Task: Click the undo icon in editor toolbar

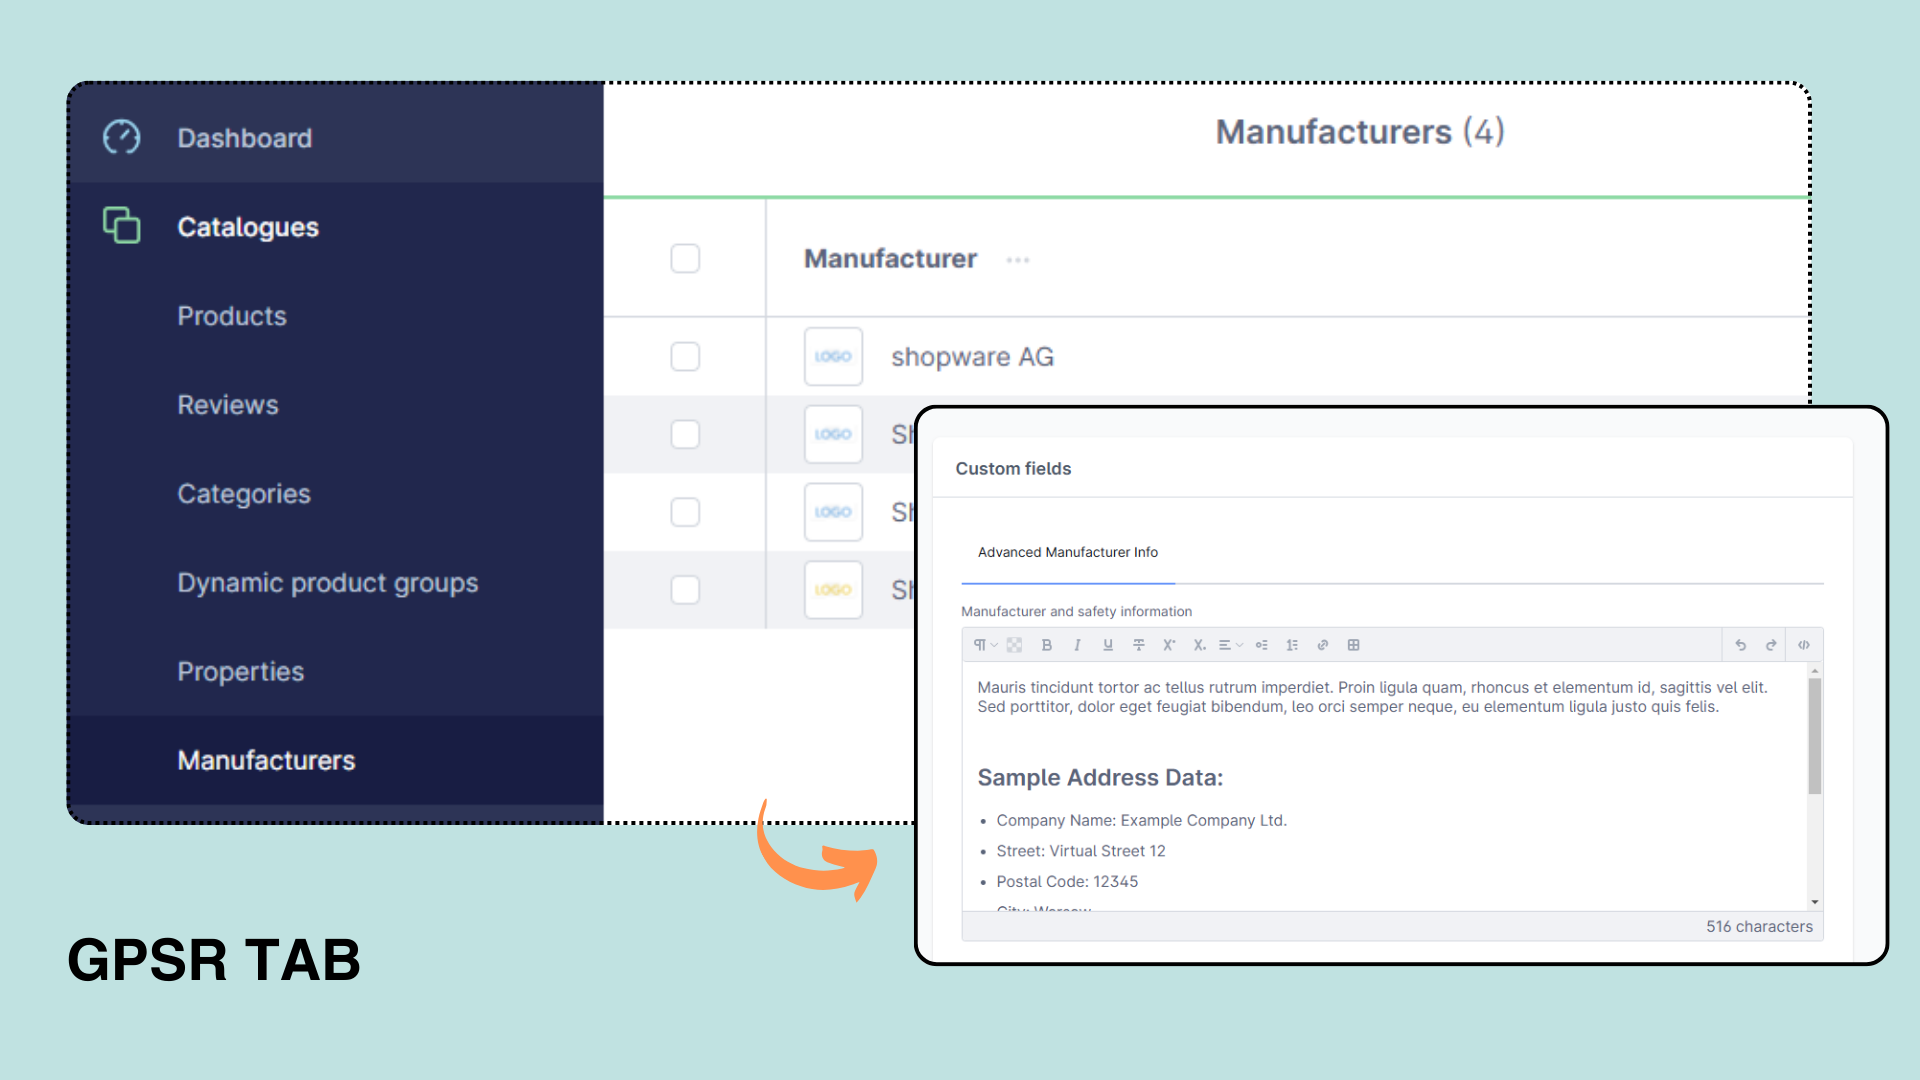Action: pos(1741,645)
